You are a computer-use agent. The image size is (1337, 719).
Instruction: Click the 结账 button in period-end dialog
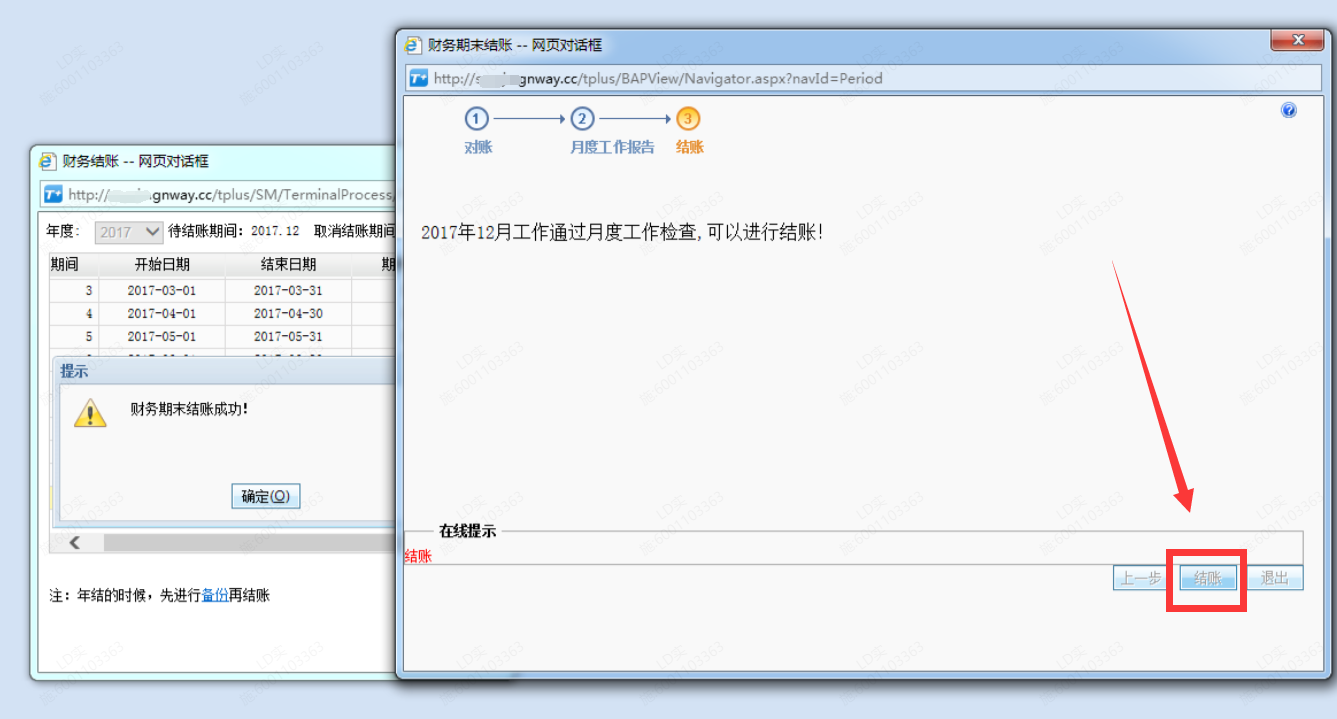coord(1208,578)
